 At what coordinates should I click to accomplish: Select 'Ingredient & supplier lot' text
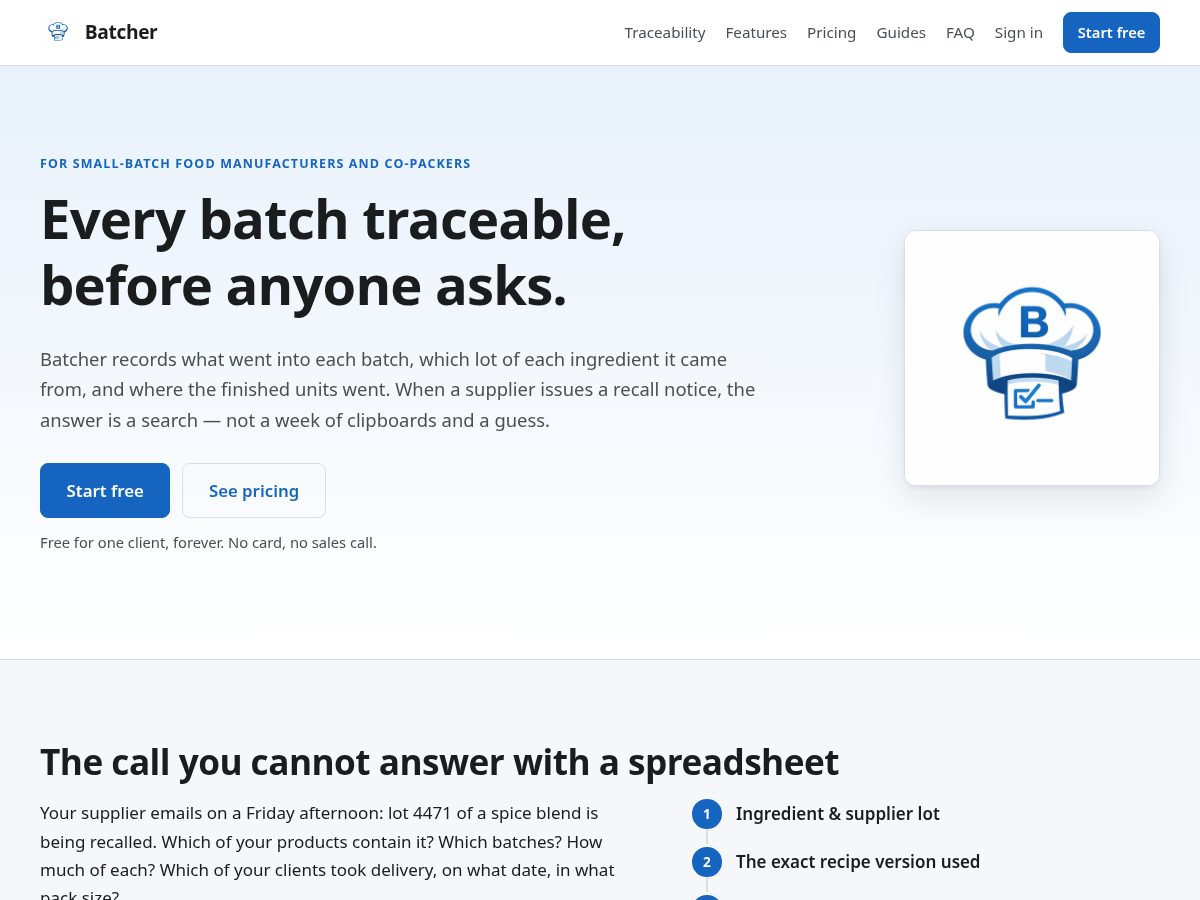pyautogui.click(x=838, y=814)
